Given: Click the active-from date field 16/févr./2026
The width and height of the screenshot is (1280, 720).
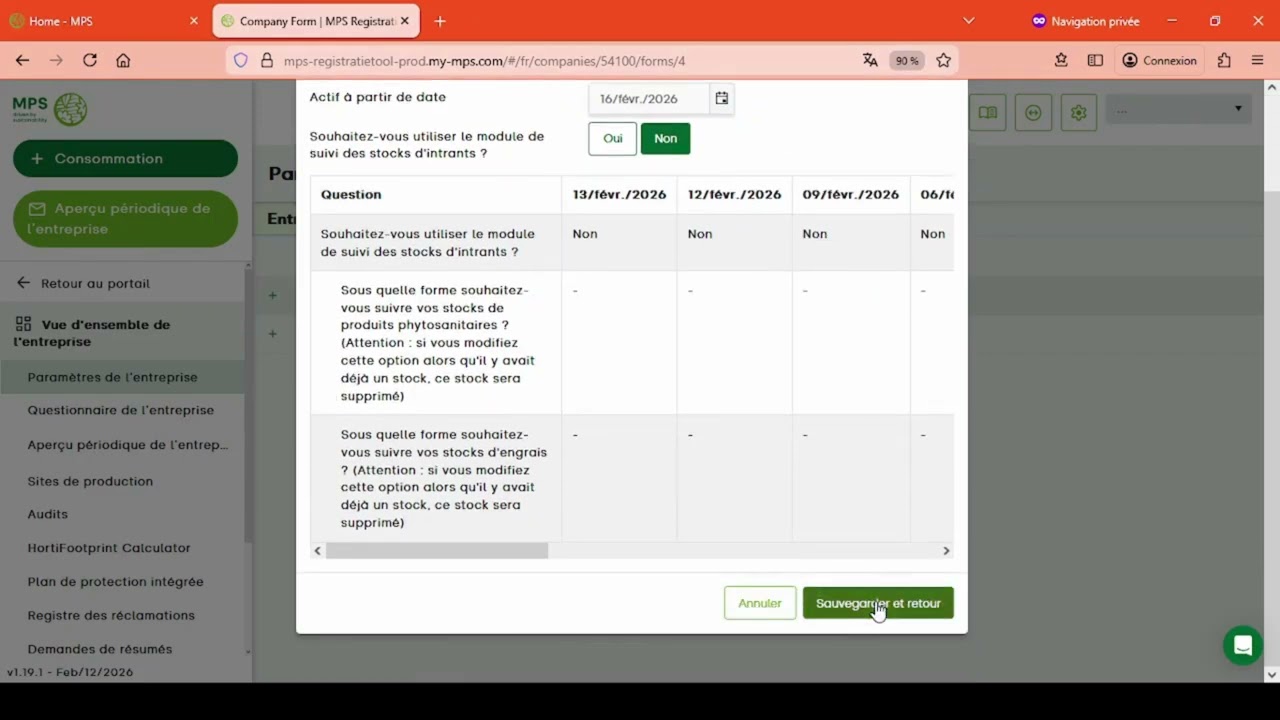Looking at the screenshot, I should pyautogui.click(x=650, y=98).
